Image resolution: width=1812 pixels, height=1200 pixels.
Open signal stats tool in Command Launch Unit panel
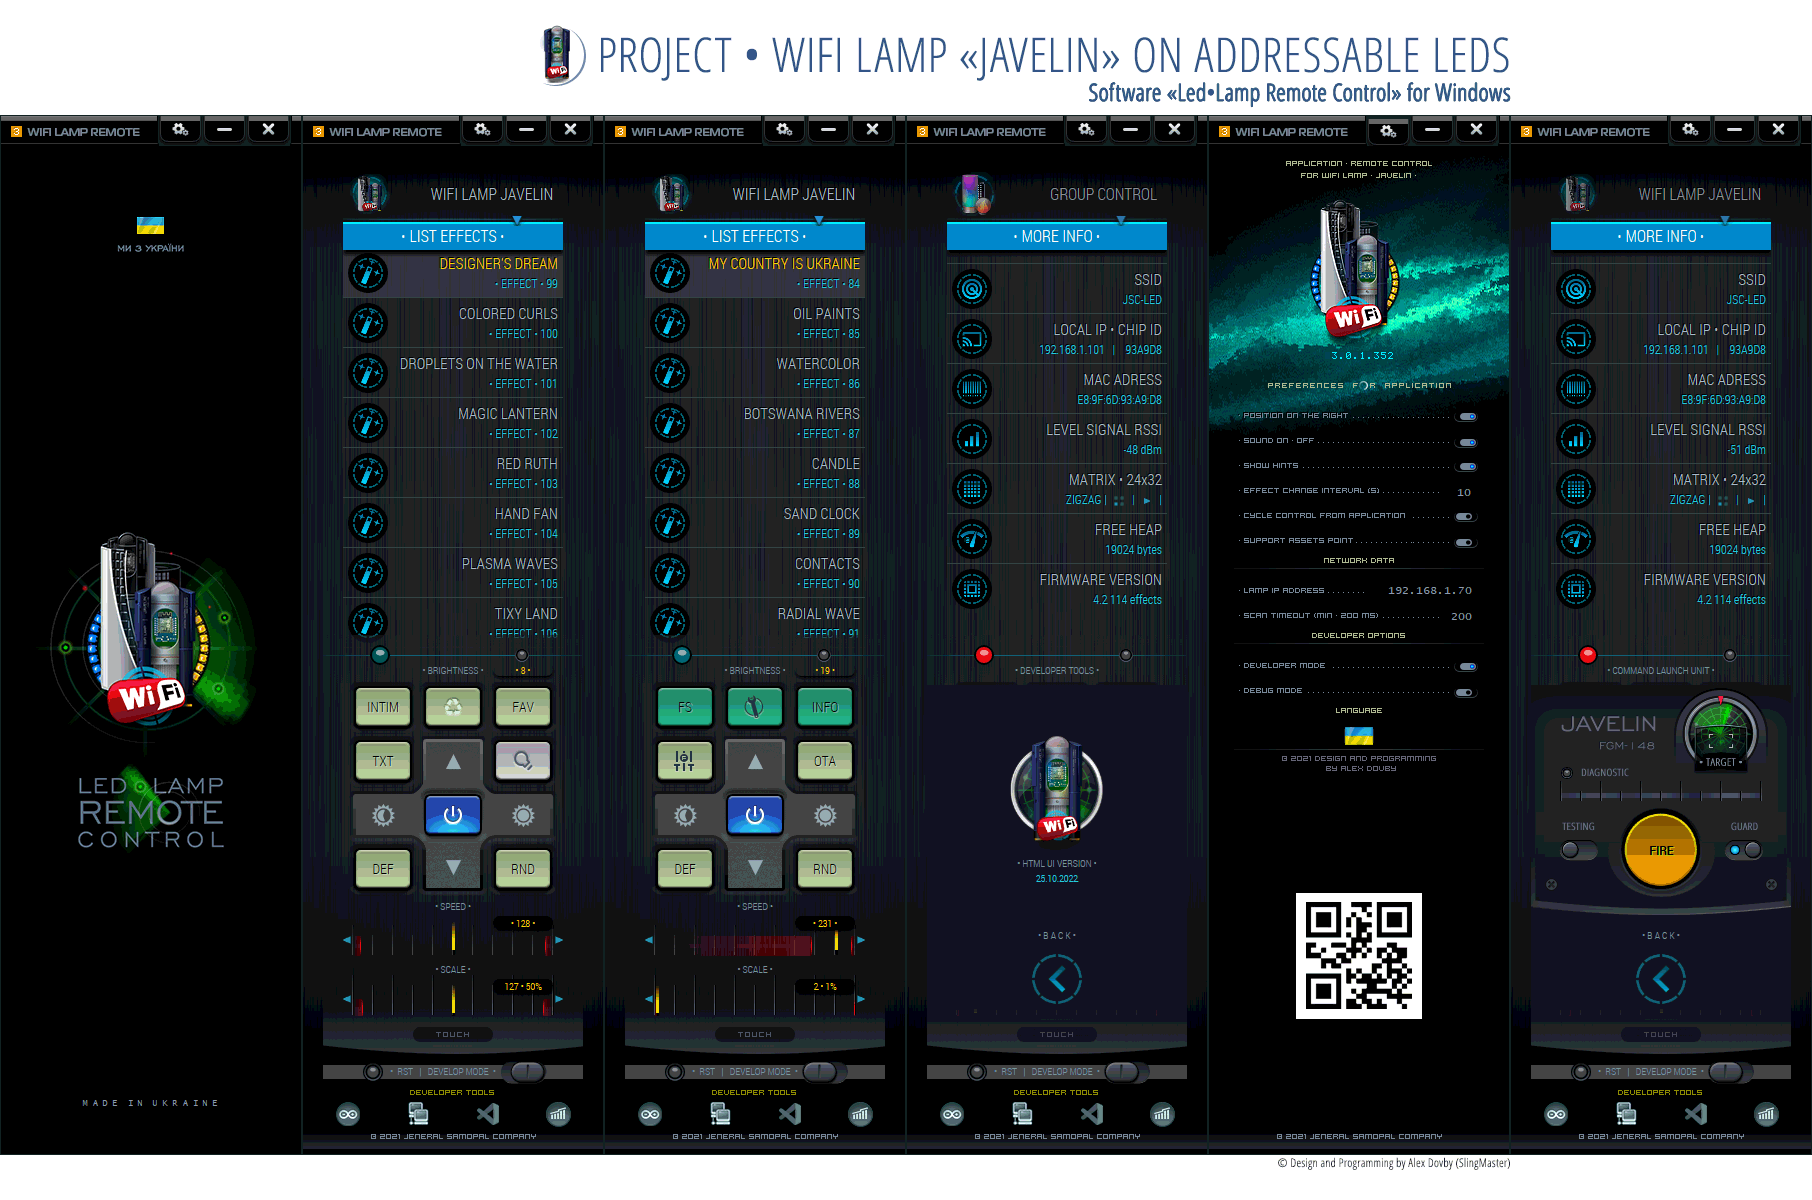coord(1767,1114)
